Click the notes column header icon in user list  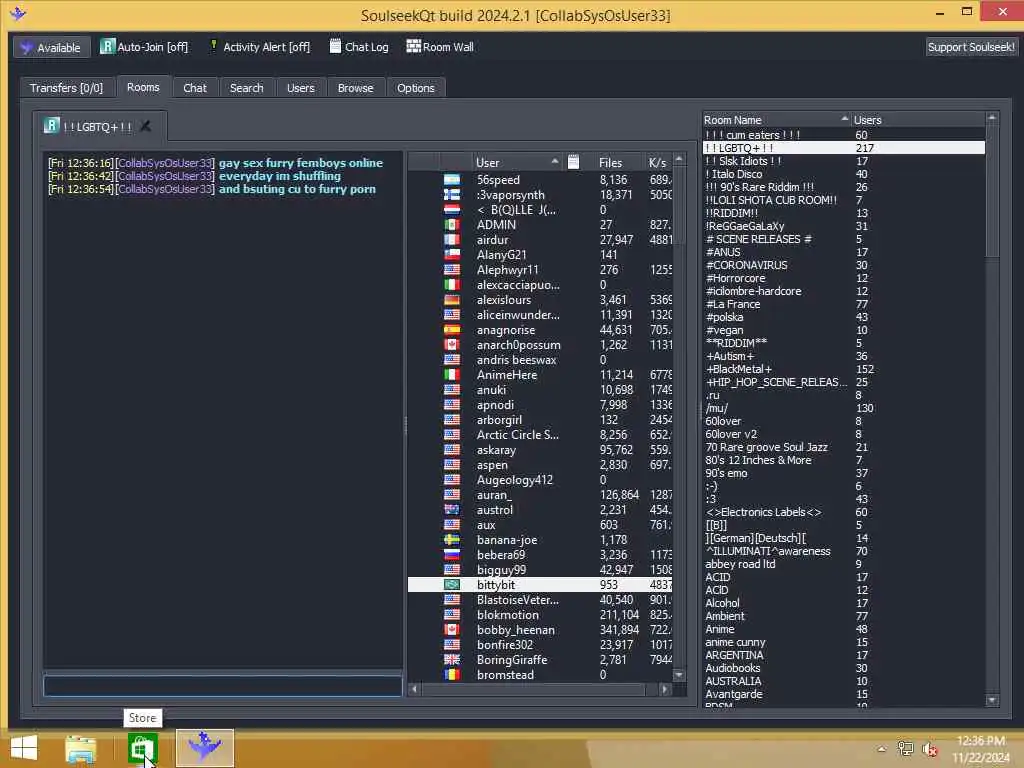(x=573, y=162)
